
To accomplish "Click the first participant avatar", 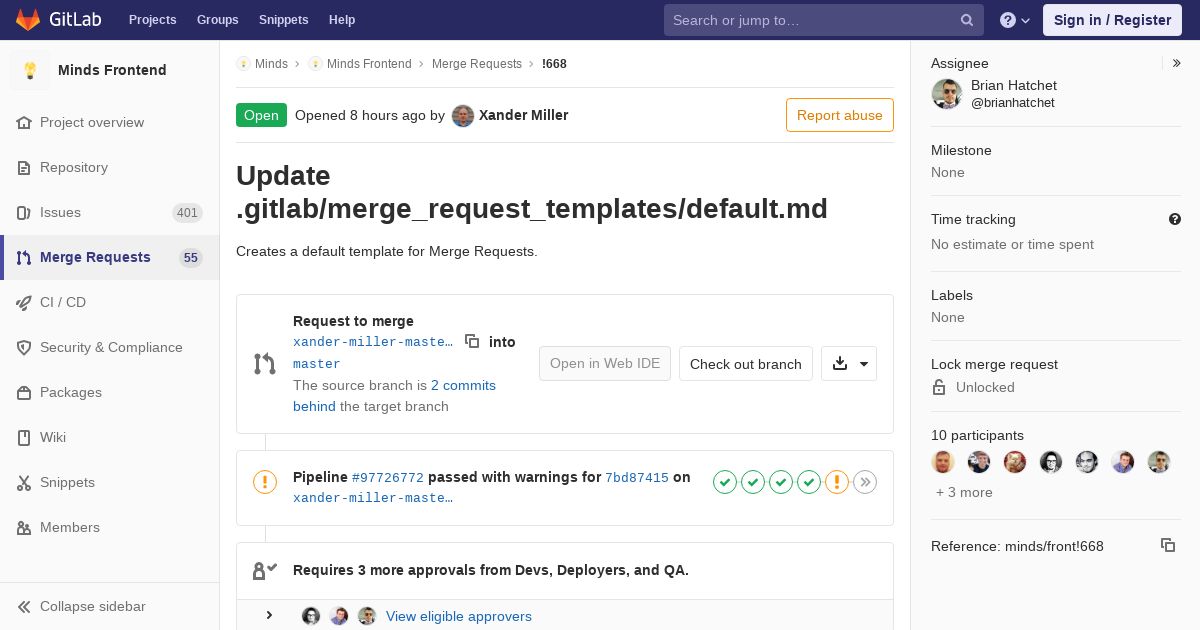I will 943,462.
